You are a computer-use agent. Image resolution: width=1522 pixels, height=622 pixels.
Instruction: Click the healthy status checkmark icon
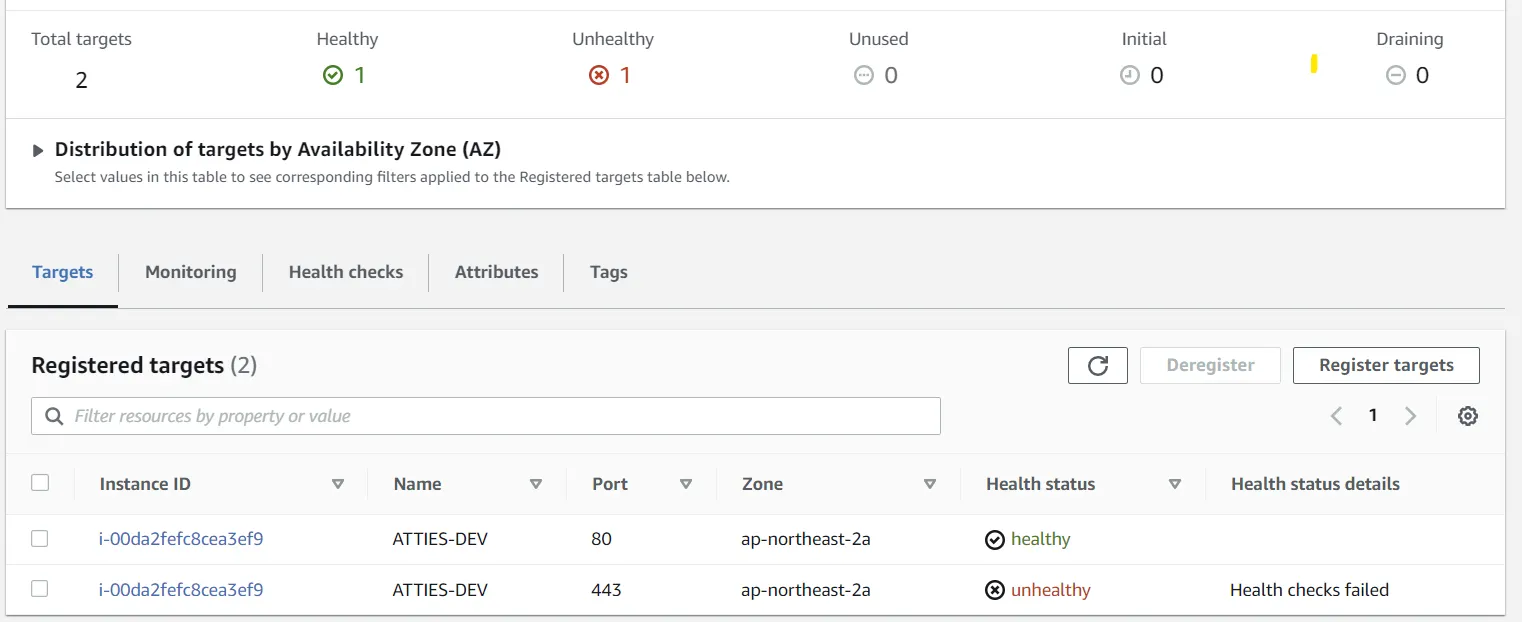(x=995, y=540)
